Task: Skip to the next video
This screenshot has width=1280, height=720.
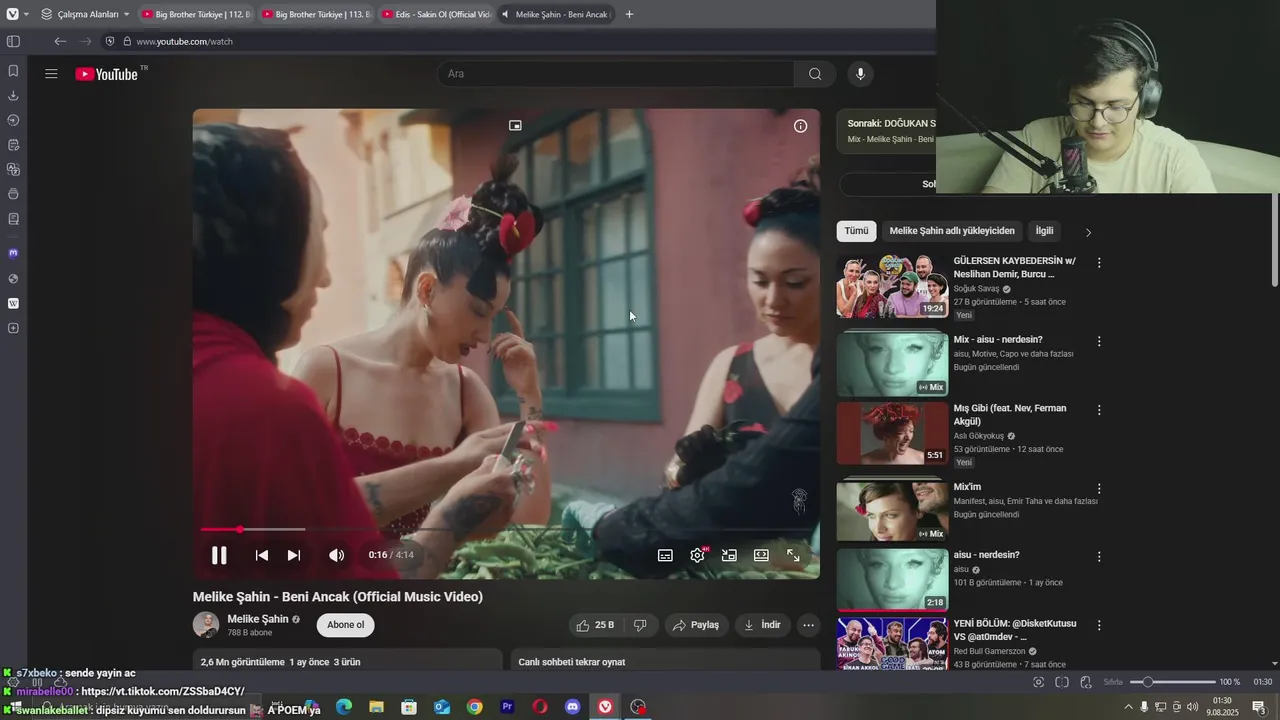Action: click(294, 555)
